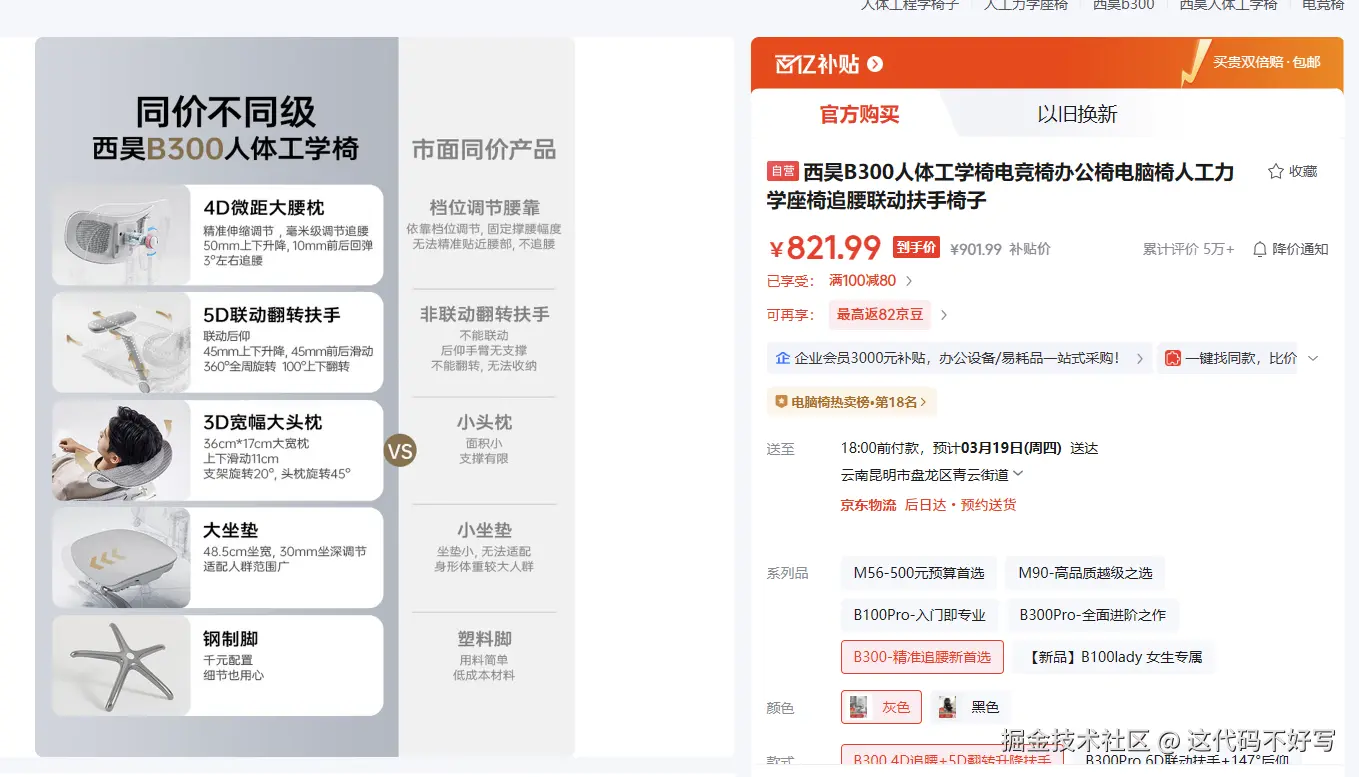Open 百亿补贴 via its arrow icon
The width and height of the screenshot is (1359, 777).
tap(876, 62)
